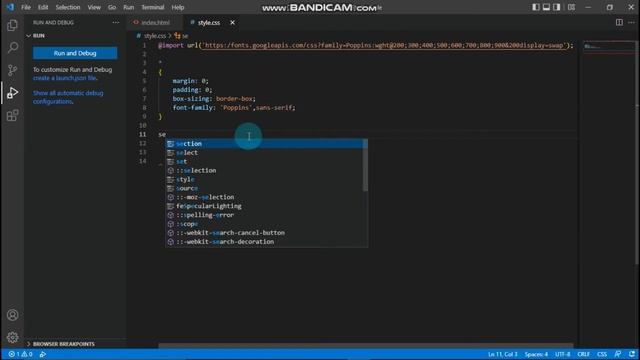This screenshot has height=360, width=640.
Task: Open the Explorer view in activity bar
Action: 12,25
